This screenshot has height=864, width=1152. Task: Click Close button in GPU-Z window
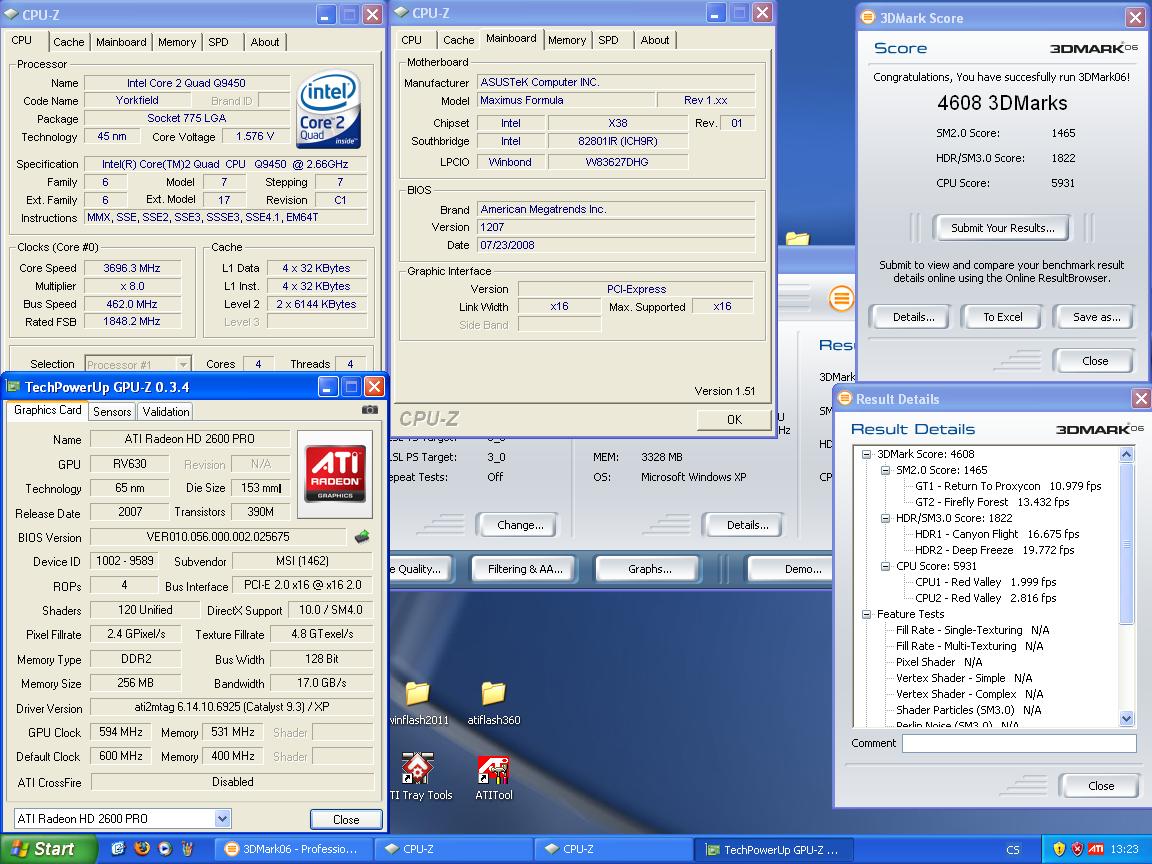pos(346,819)
